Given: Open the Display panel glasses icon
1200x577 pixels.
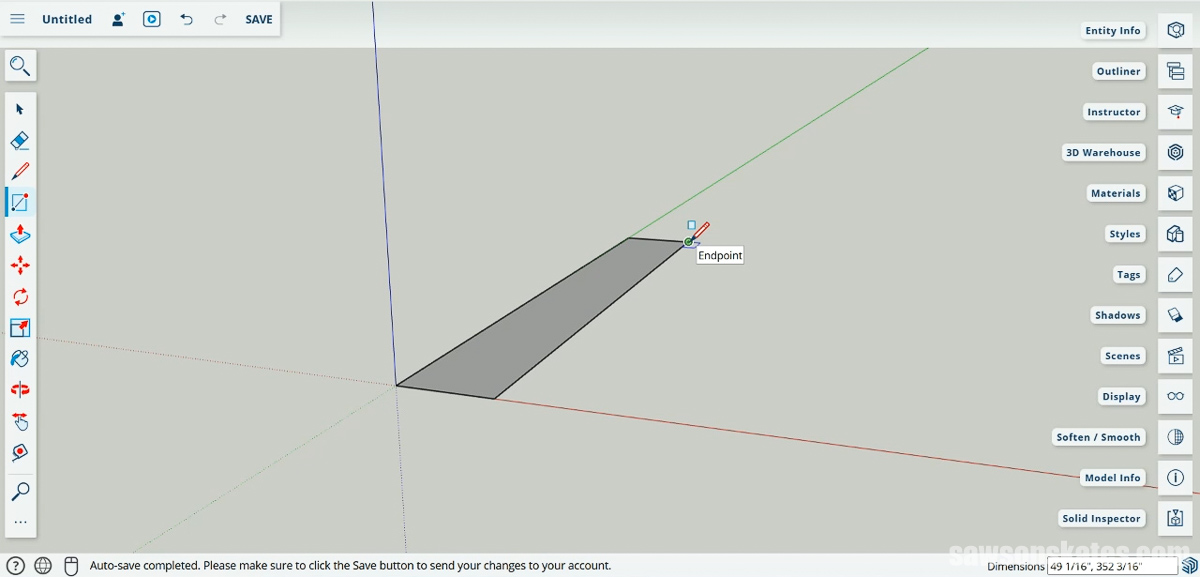Looking at the screenshot, I should pyautogui.click(x=1176, y=396).
